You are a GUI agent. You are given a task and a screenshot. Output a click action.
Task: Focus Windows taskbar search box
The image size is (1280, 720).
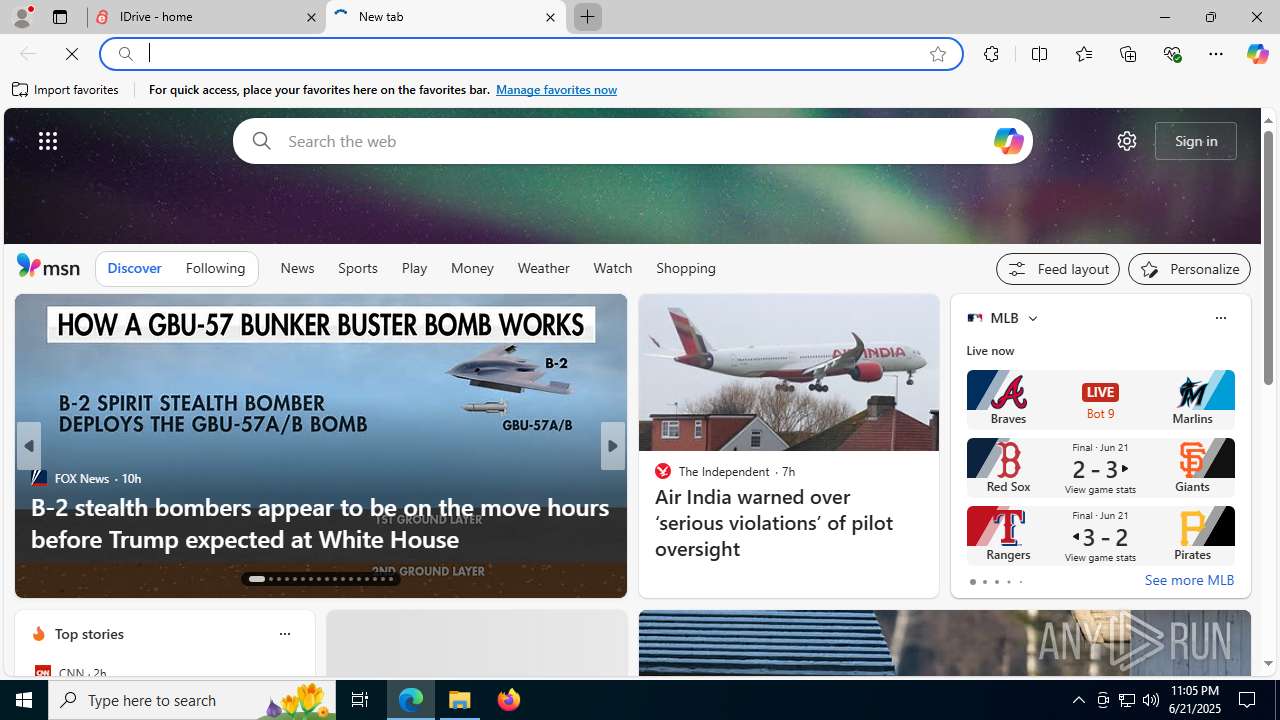(190, 700)
